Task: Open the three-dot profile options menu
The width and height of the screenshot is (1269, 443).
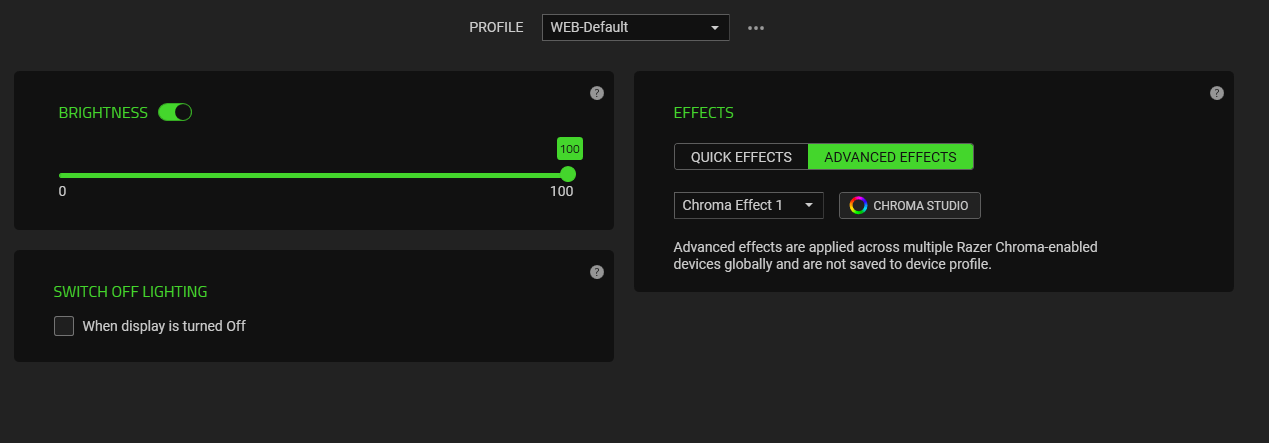Action: (756, 28)
